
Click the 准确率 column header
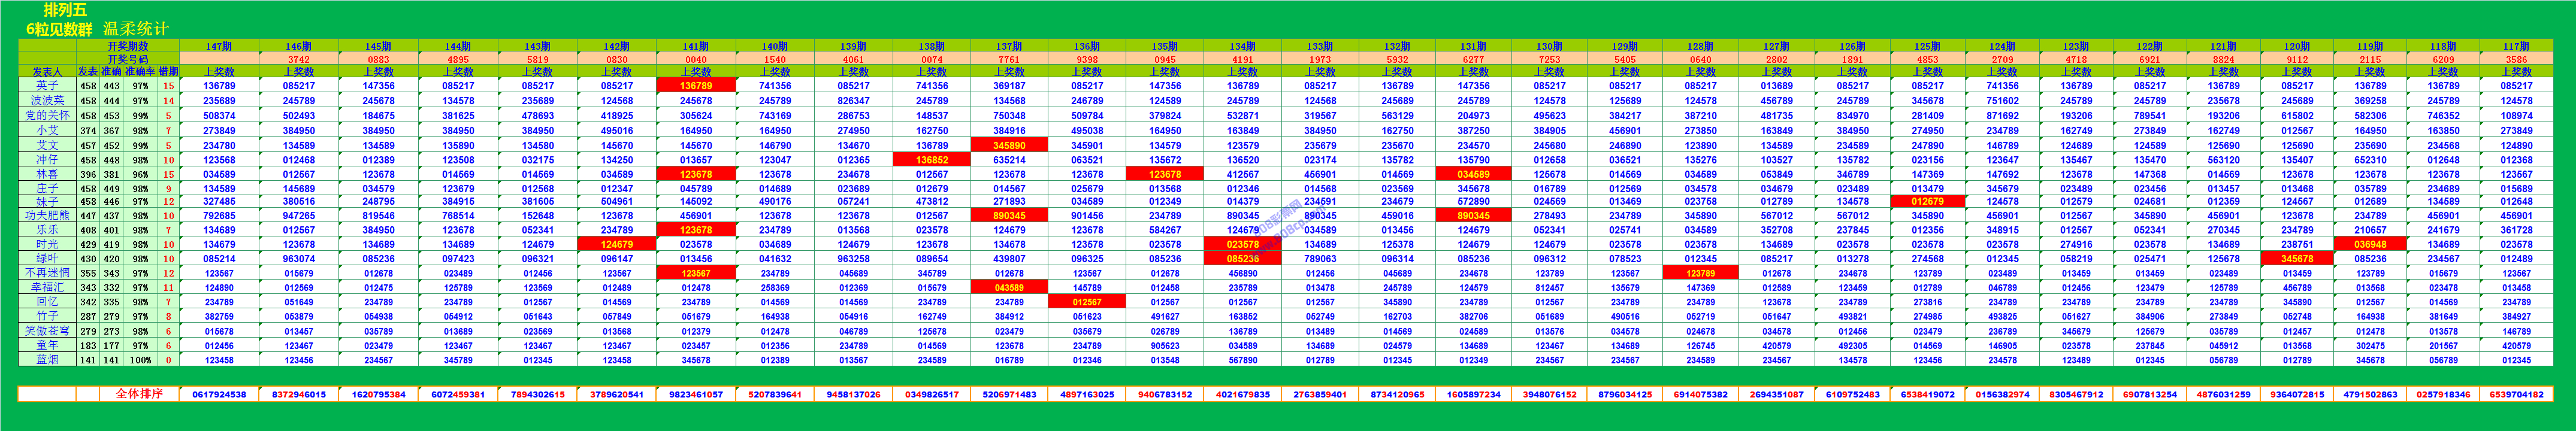pyautogui.click(x=140, y=72)
